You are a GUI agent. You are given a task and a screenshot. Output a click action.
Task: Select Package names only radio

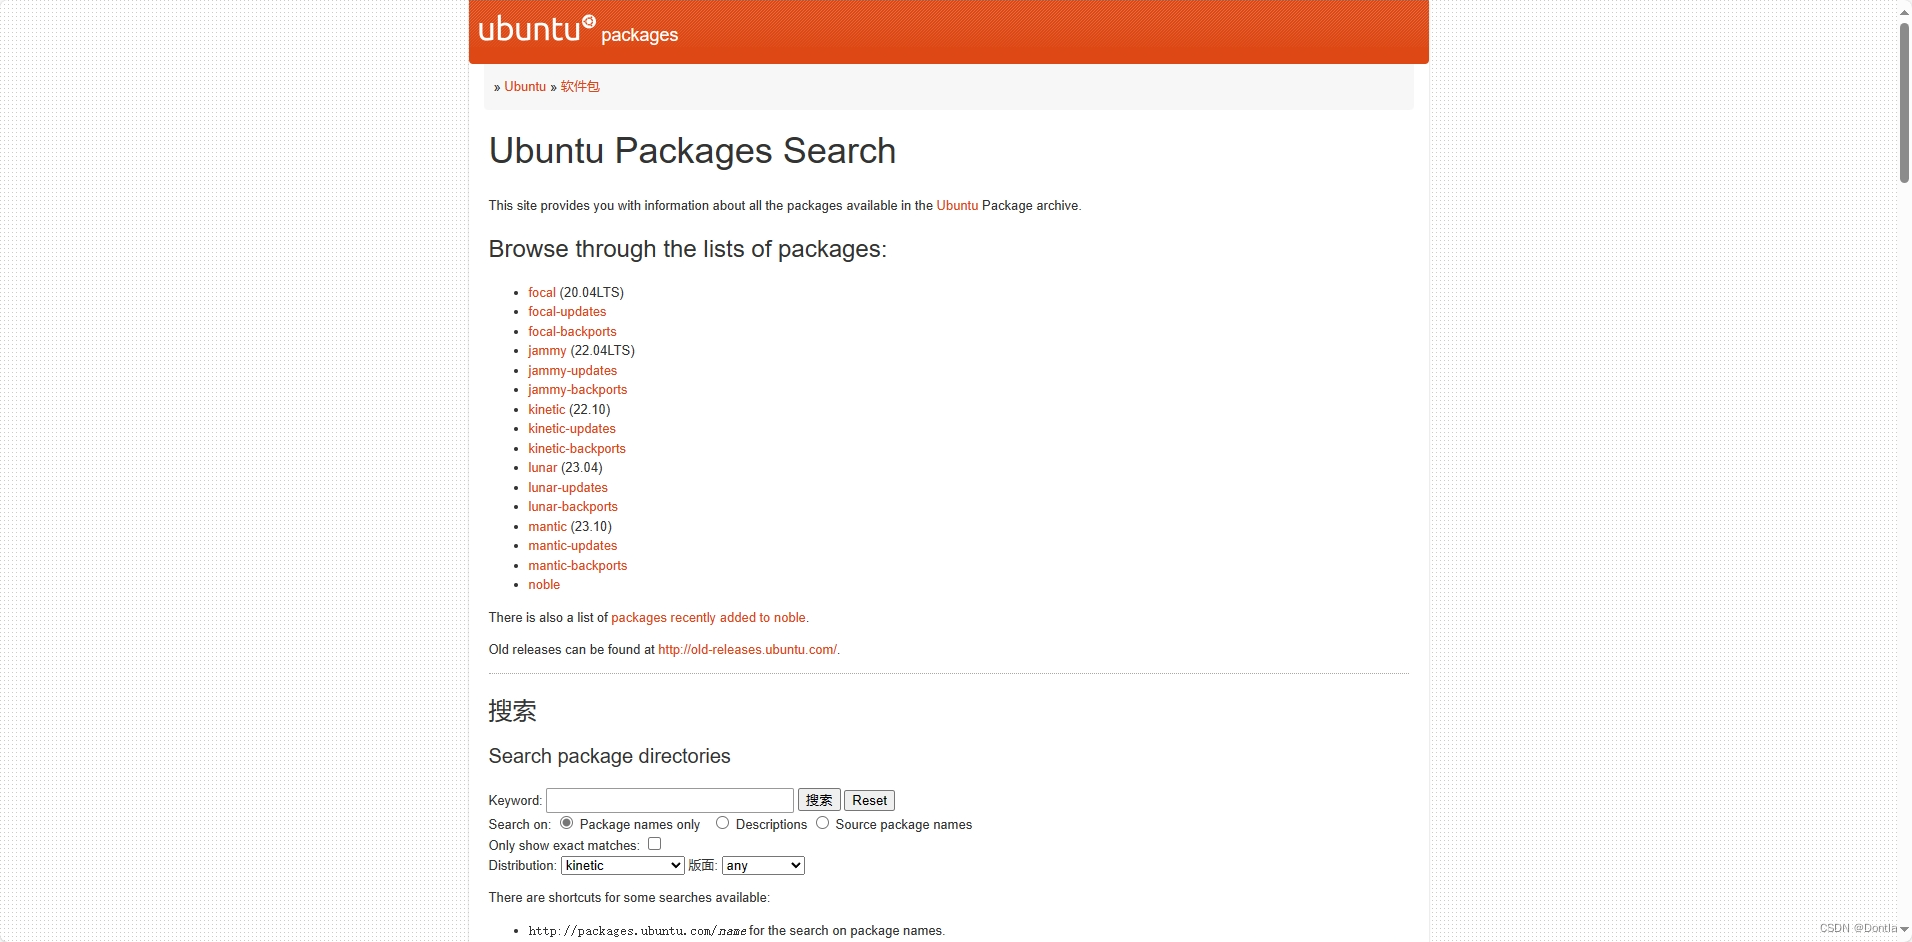(x=566, y=823)
